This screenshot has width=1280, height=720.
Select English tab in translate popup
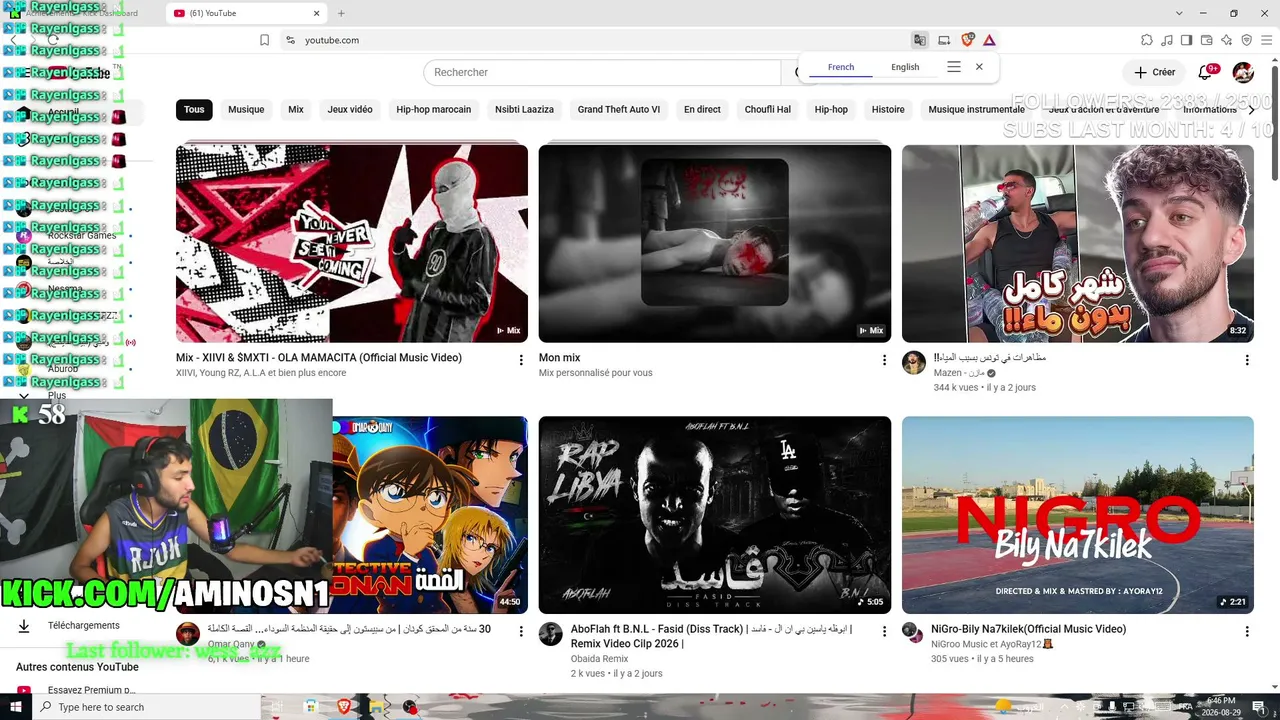(x=905, y=67)
